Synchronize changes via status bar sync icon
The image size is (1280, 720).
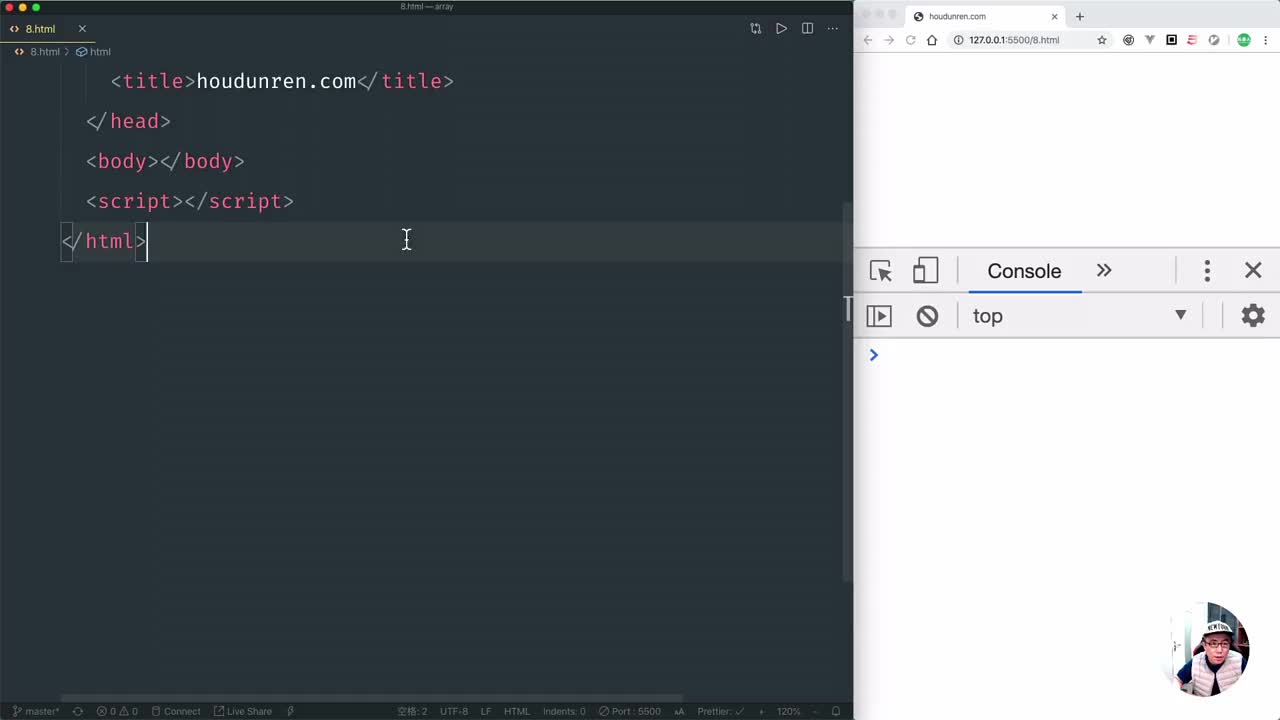point(77,711)
